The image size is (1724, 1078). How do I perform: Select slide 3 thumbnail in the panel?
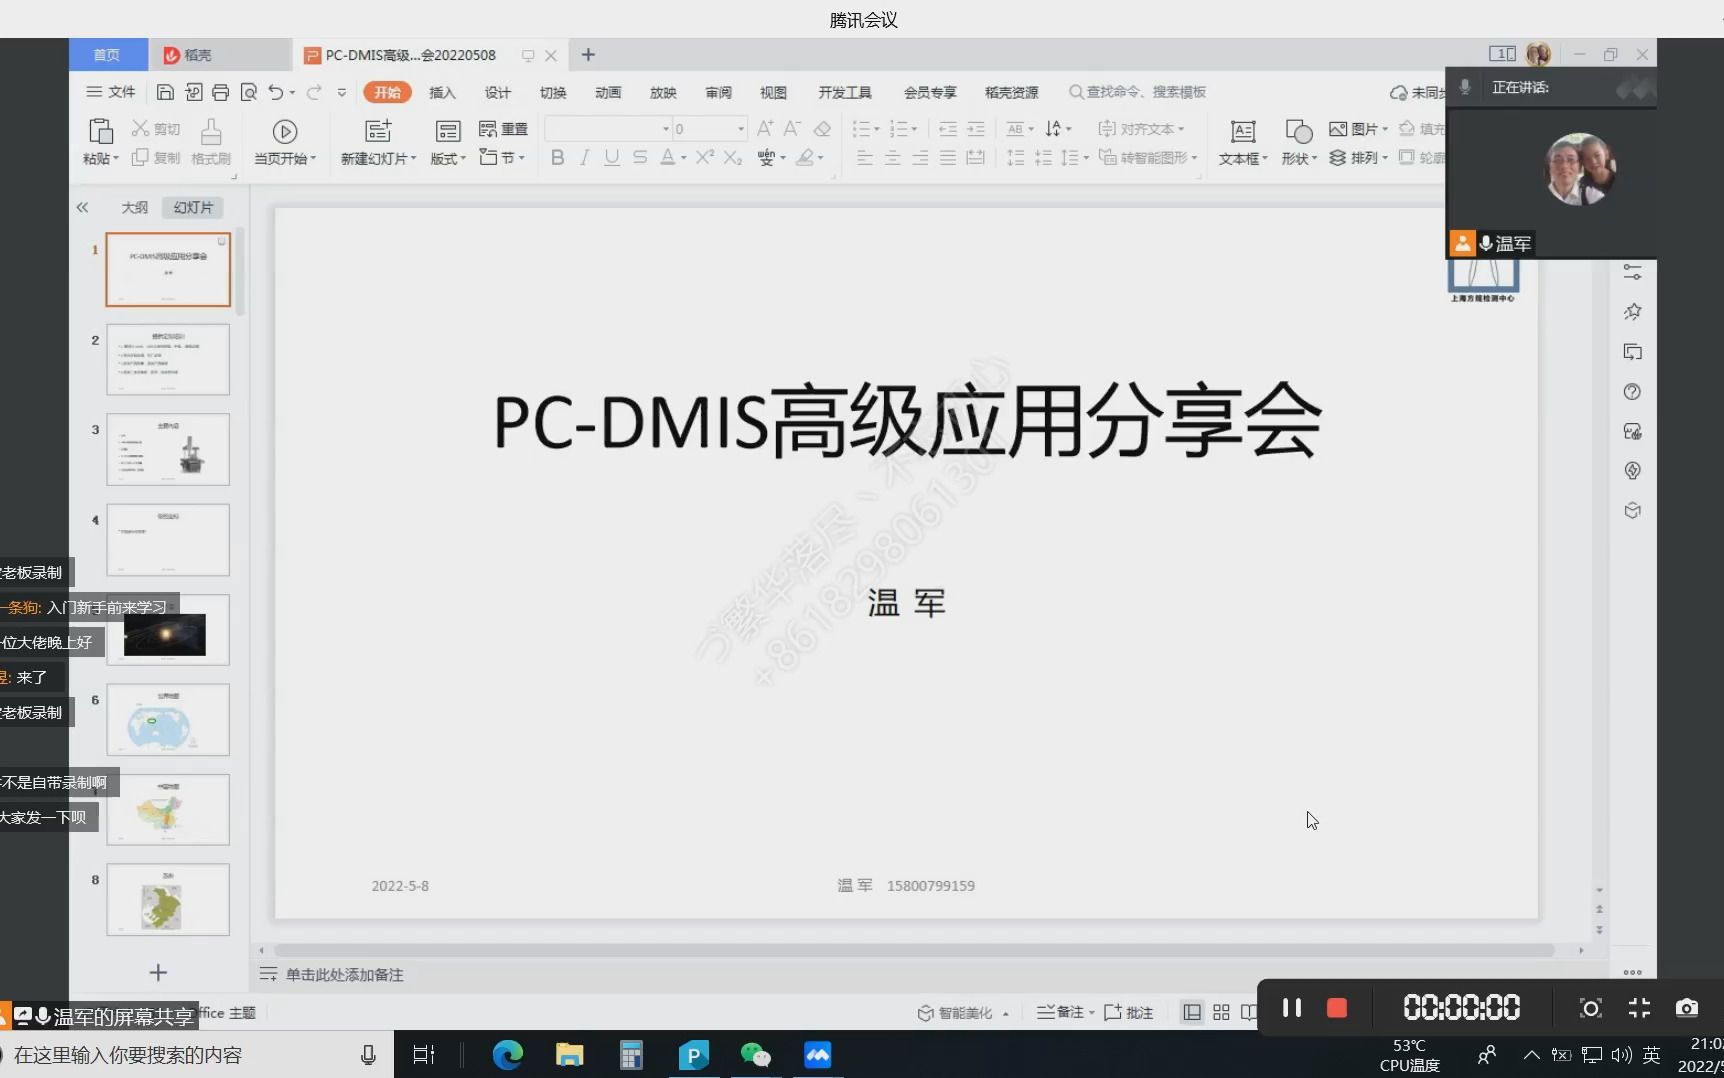tap(168, 450)
